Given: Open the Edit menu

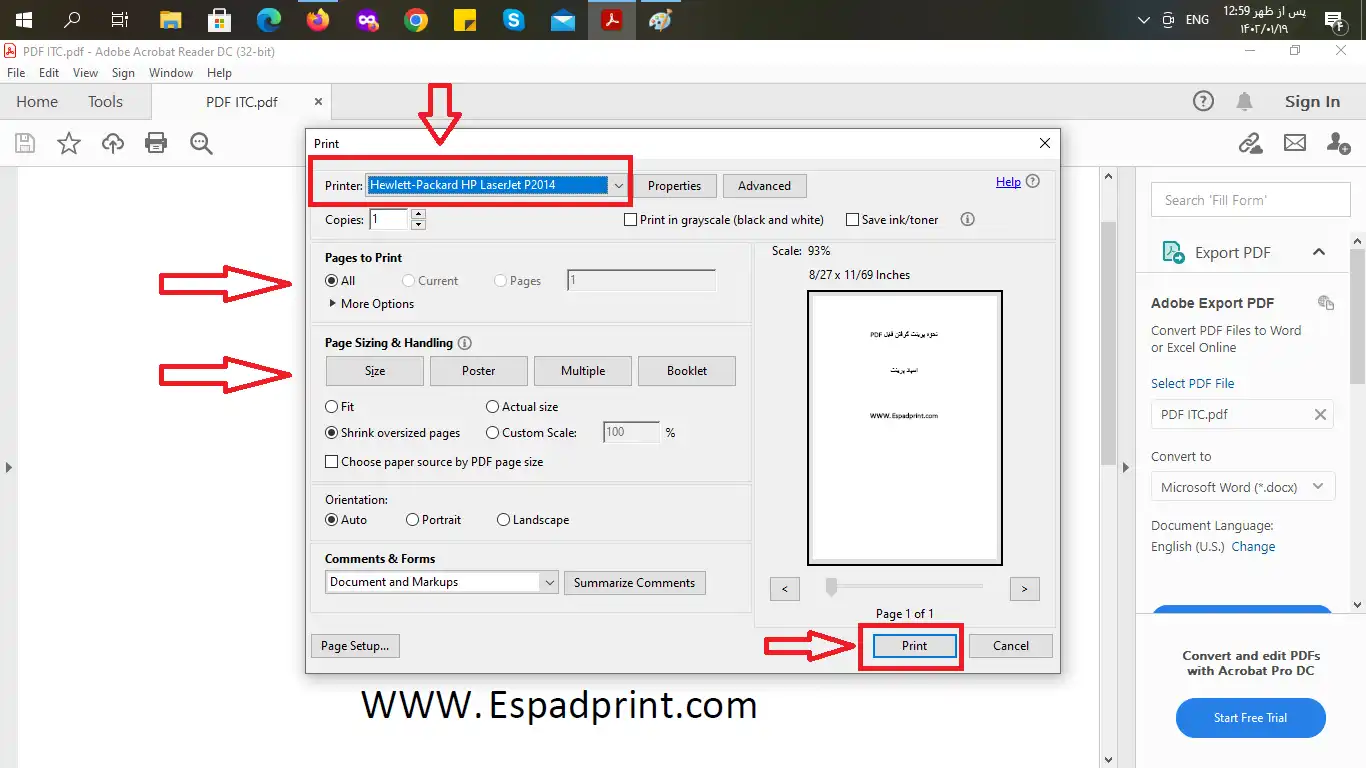Looking at the screenshot, I should [49, 73].
